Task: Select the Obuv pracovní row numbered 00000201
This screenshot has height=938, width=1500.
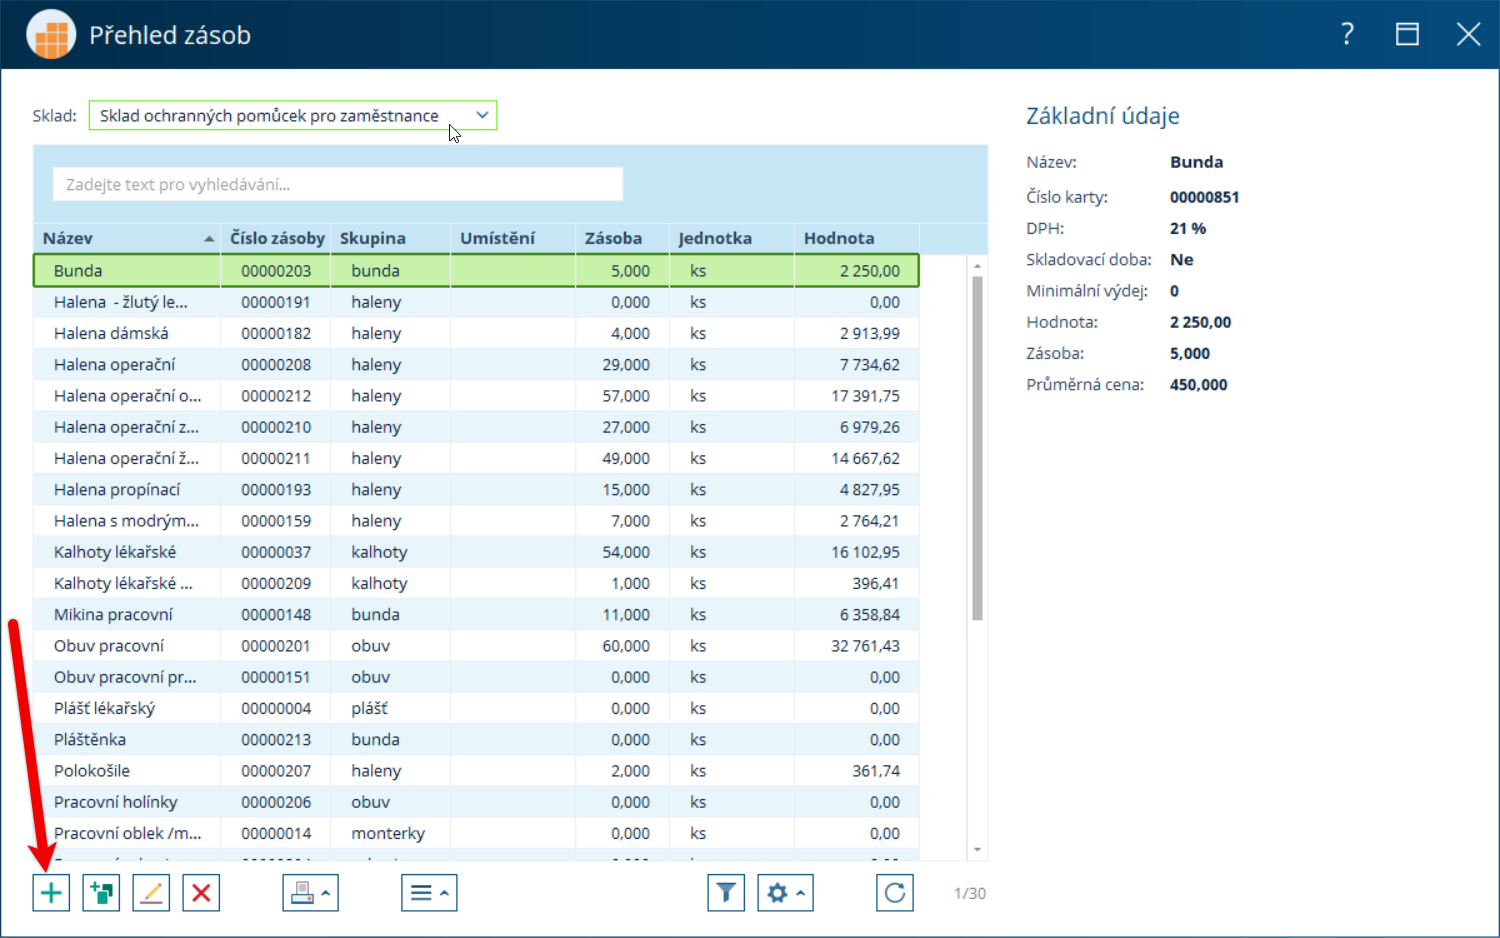Action: point(476,646)
